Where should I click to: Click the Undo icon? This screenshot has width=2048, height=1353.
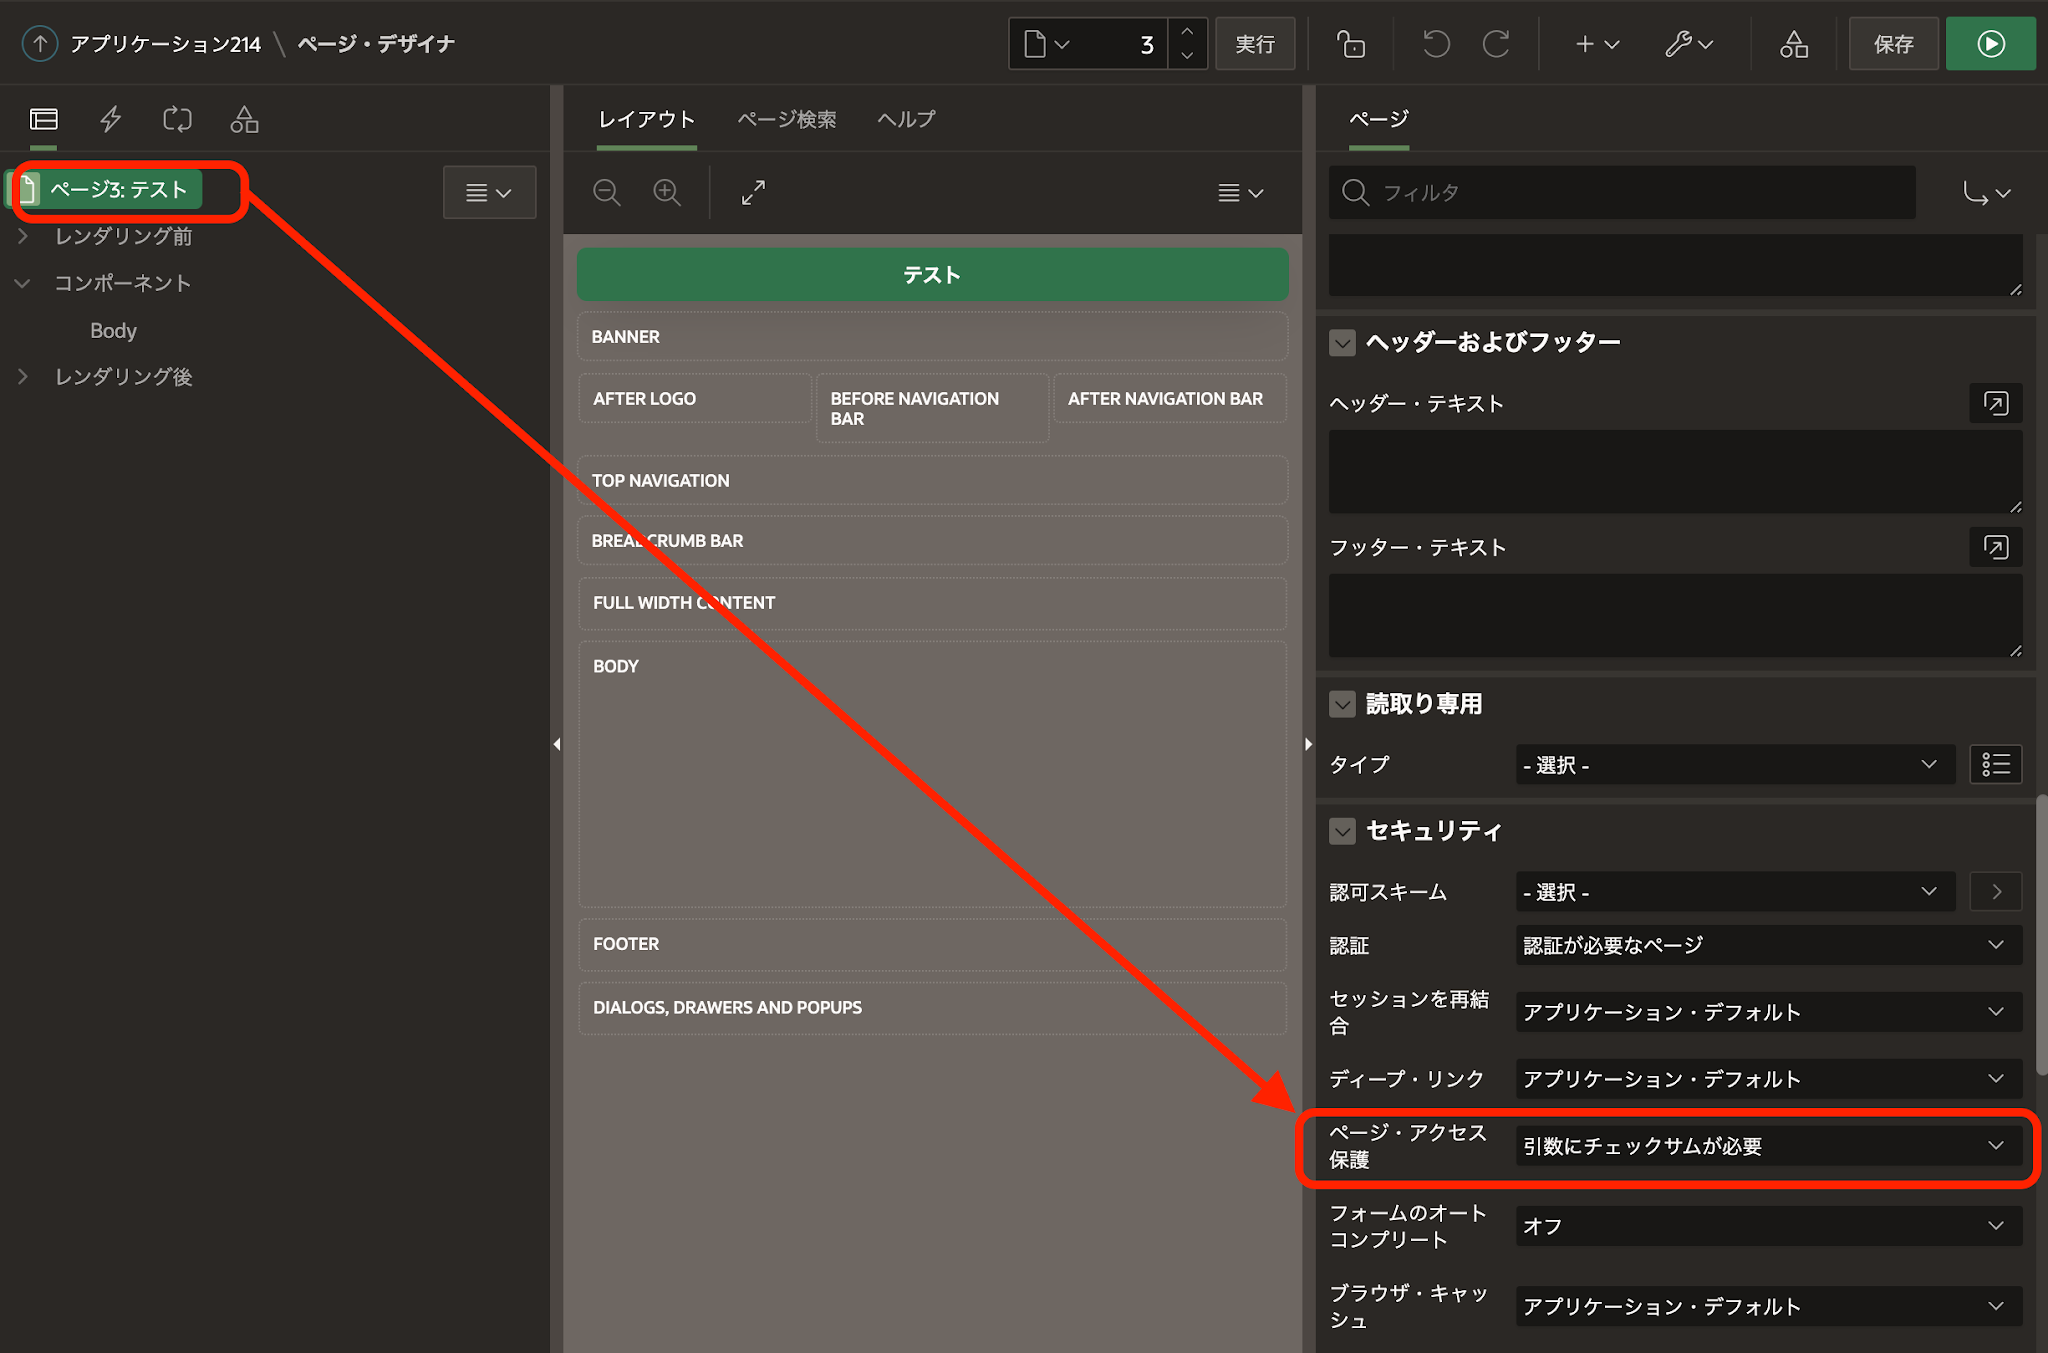pyautogui.click(x=1436, y=44)
